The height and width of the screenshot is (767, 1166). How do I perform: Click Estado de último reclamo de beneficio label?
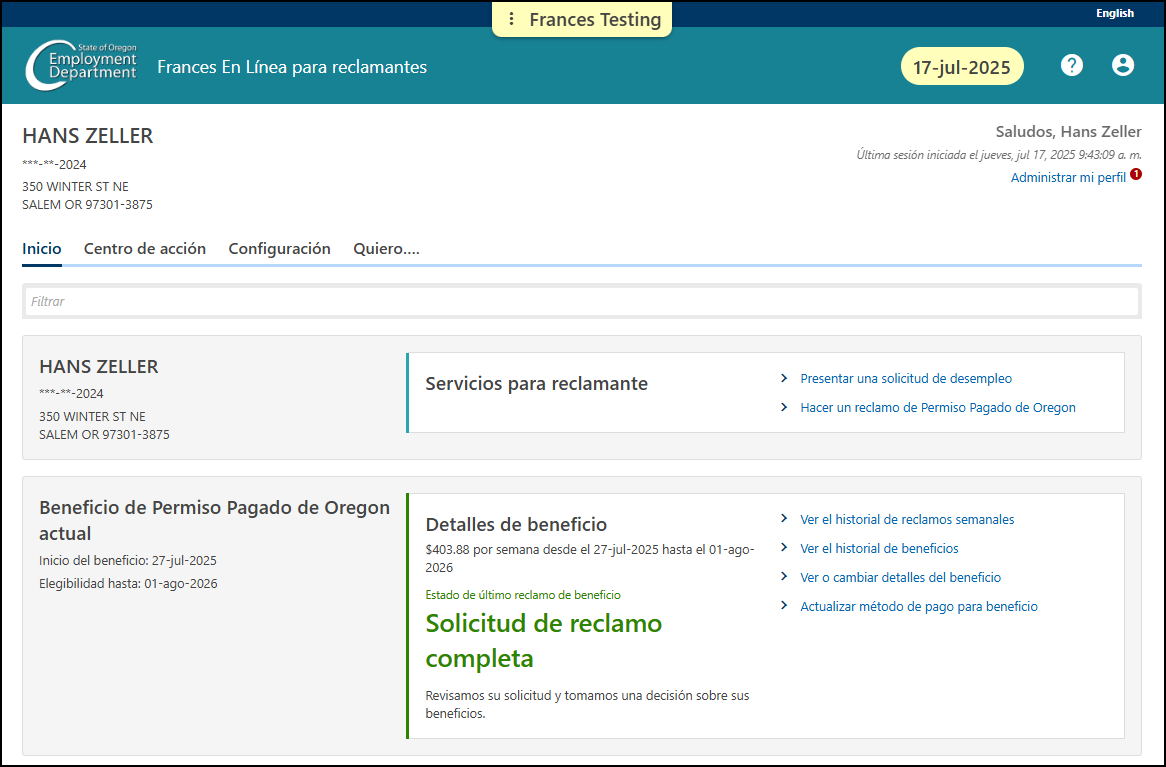(523, 595)
